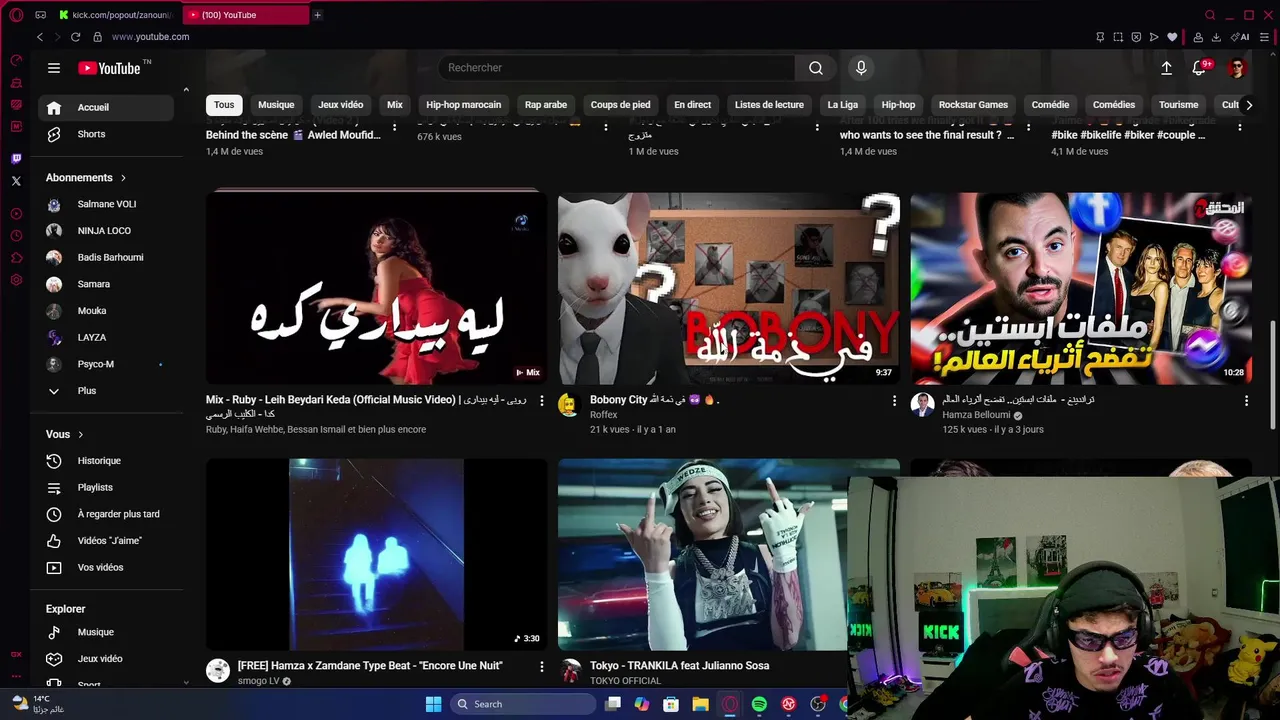Open sidebar settings gear icon

coord(16,280)
